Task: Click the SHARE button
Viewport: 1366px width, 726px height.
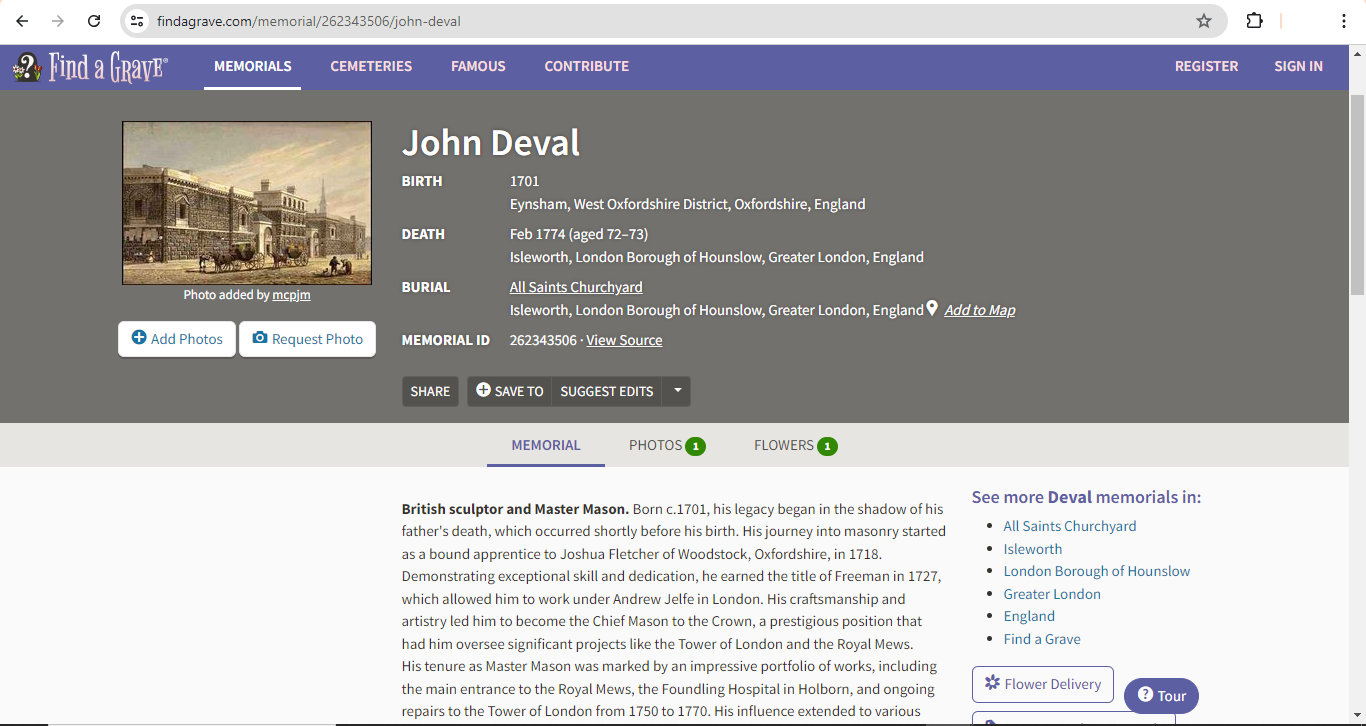Action: 430,391
